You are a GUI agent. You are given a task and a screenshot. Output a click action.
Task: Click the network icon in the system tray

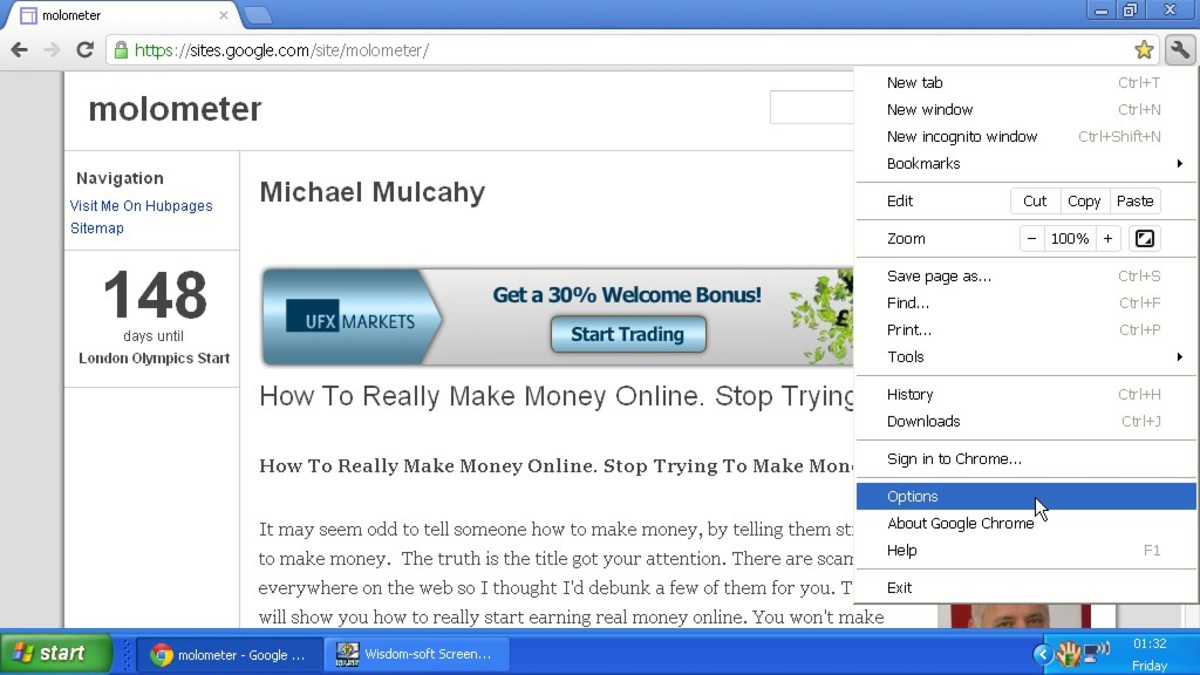pos(1088,653)
